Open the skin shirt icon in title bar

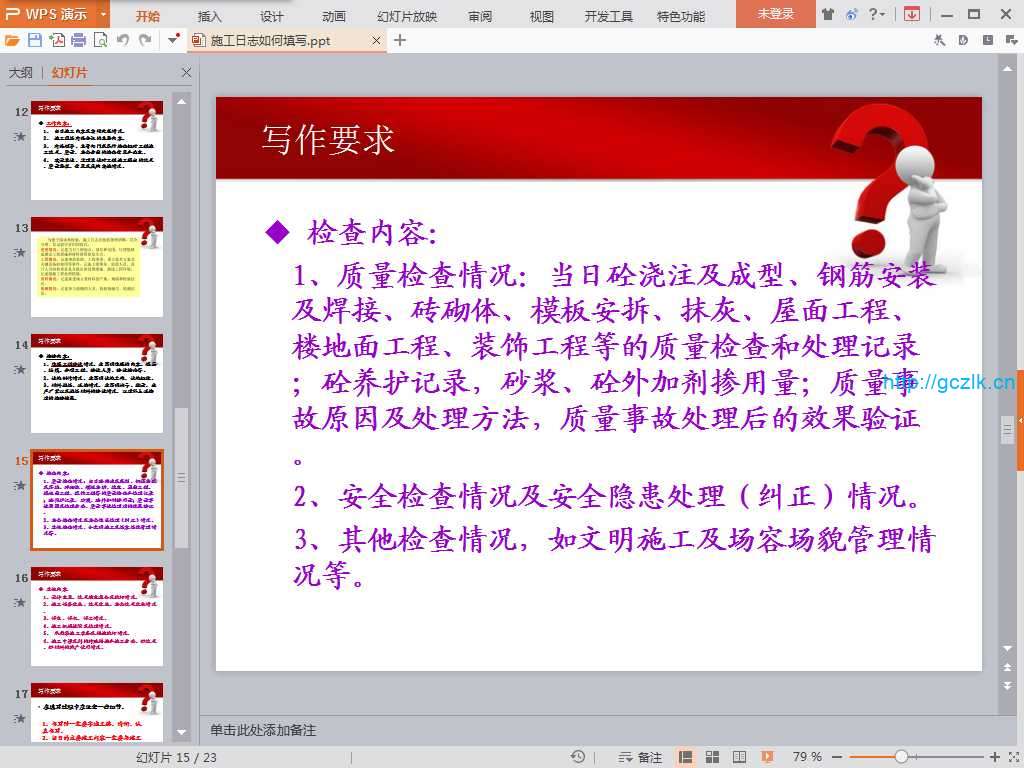(x=827, y=14)
